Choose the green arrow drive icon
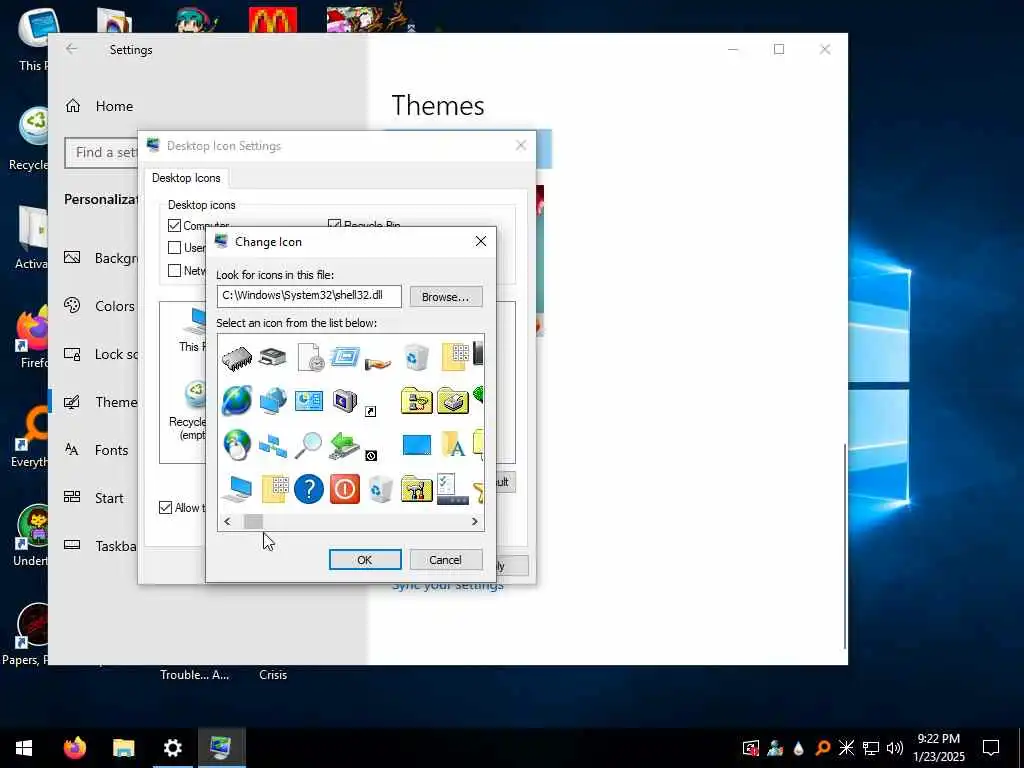The height and width of the screenshot is (768, 1024). click(345, 445)
